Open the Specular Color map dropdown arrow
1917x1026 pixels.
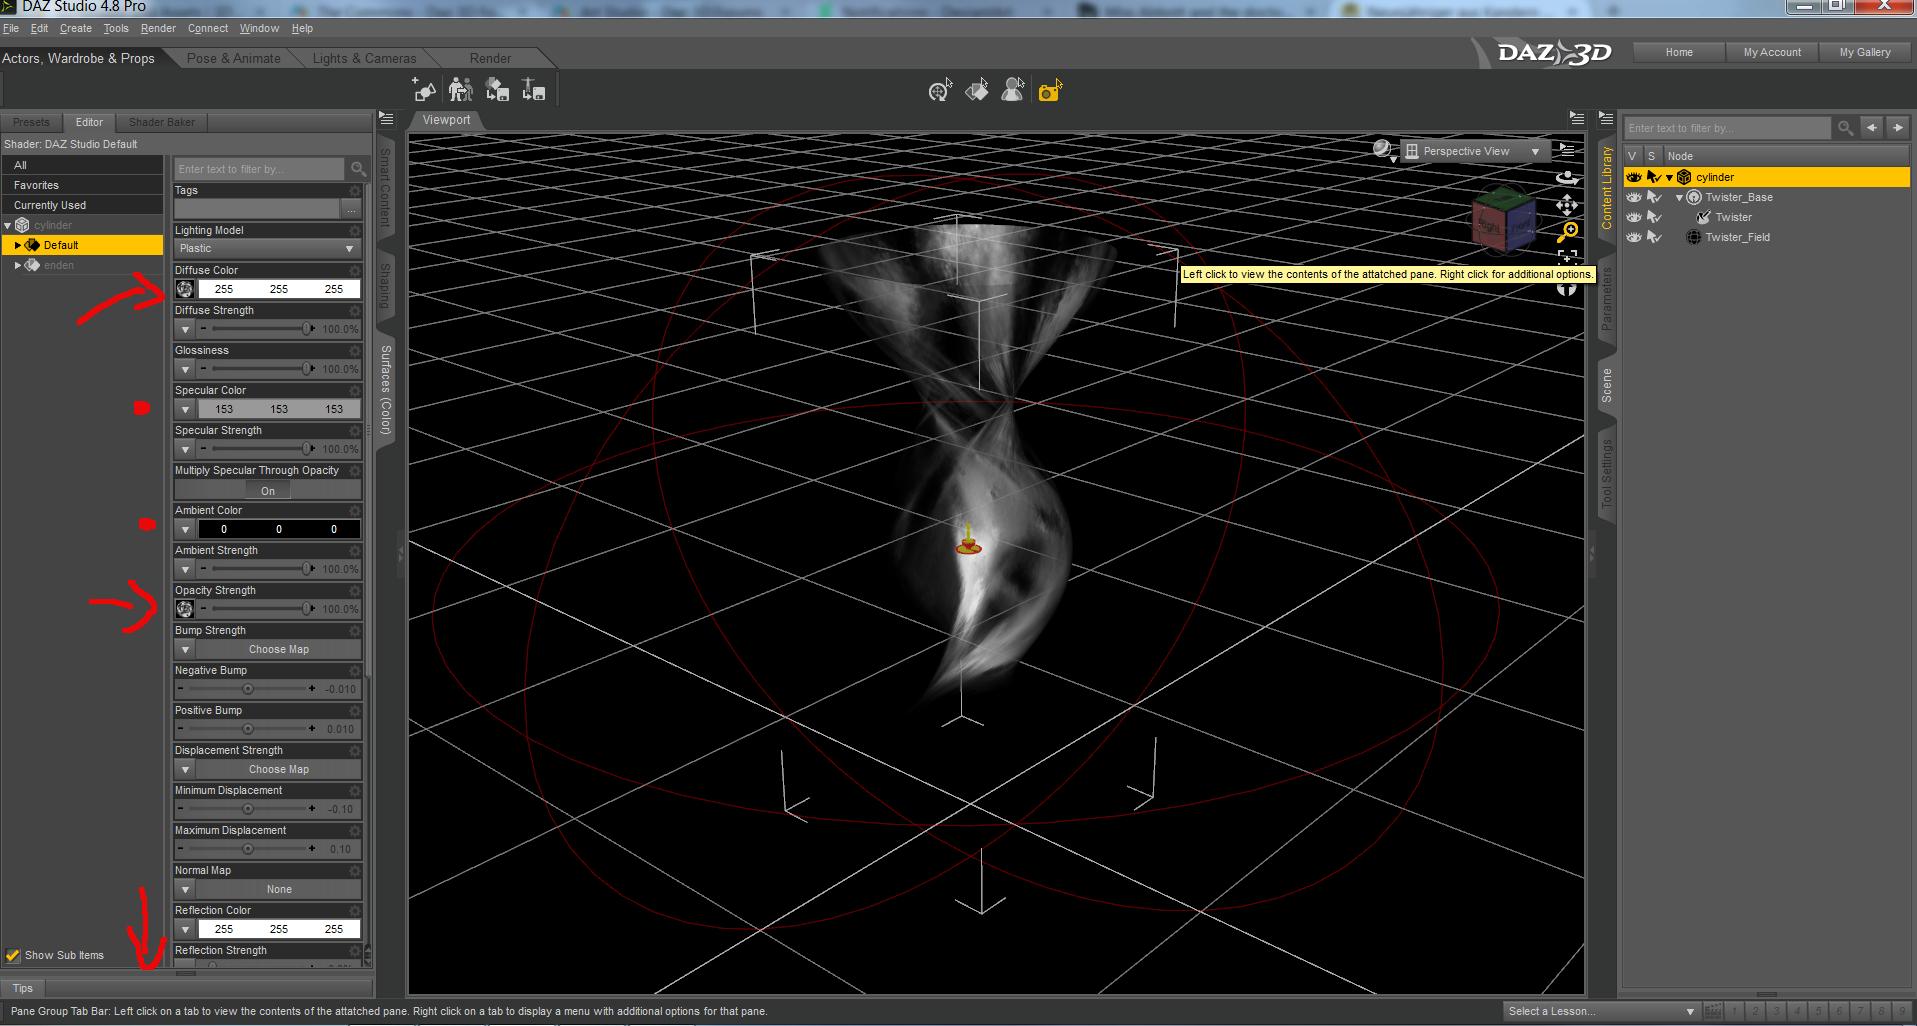(185, 409)
